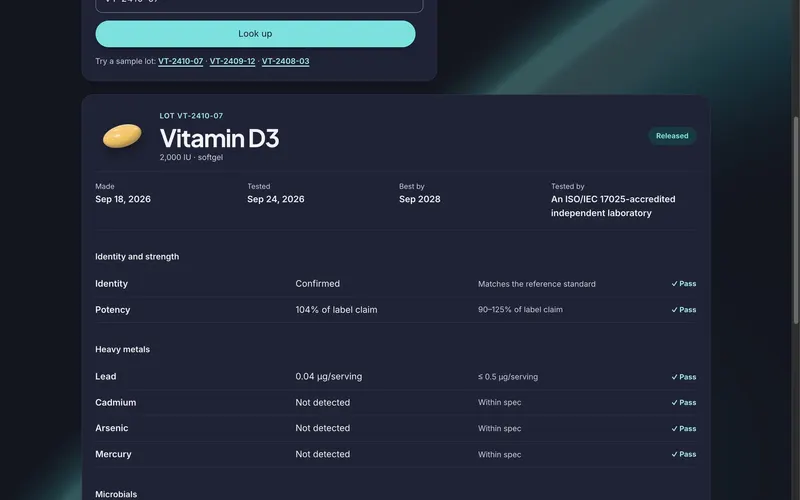Open sample lot VT-2410-07 link

point(181,61)
